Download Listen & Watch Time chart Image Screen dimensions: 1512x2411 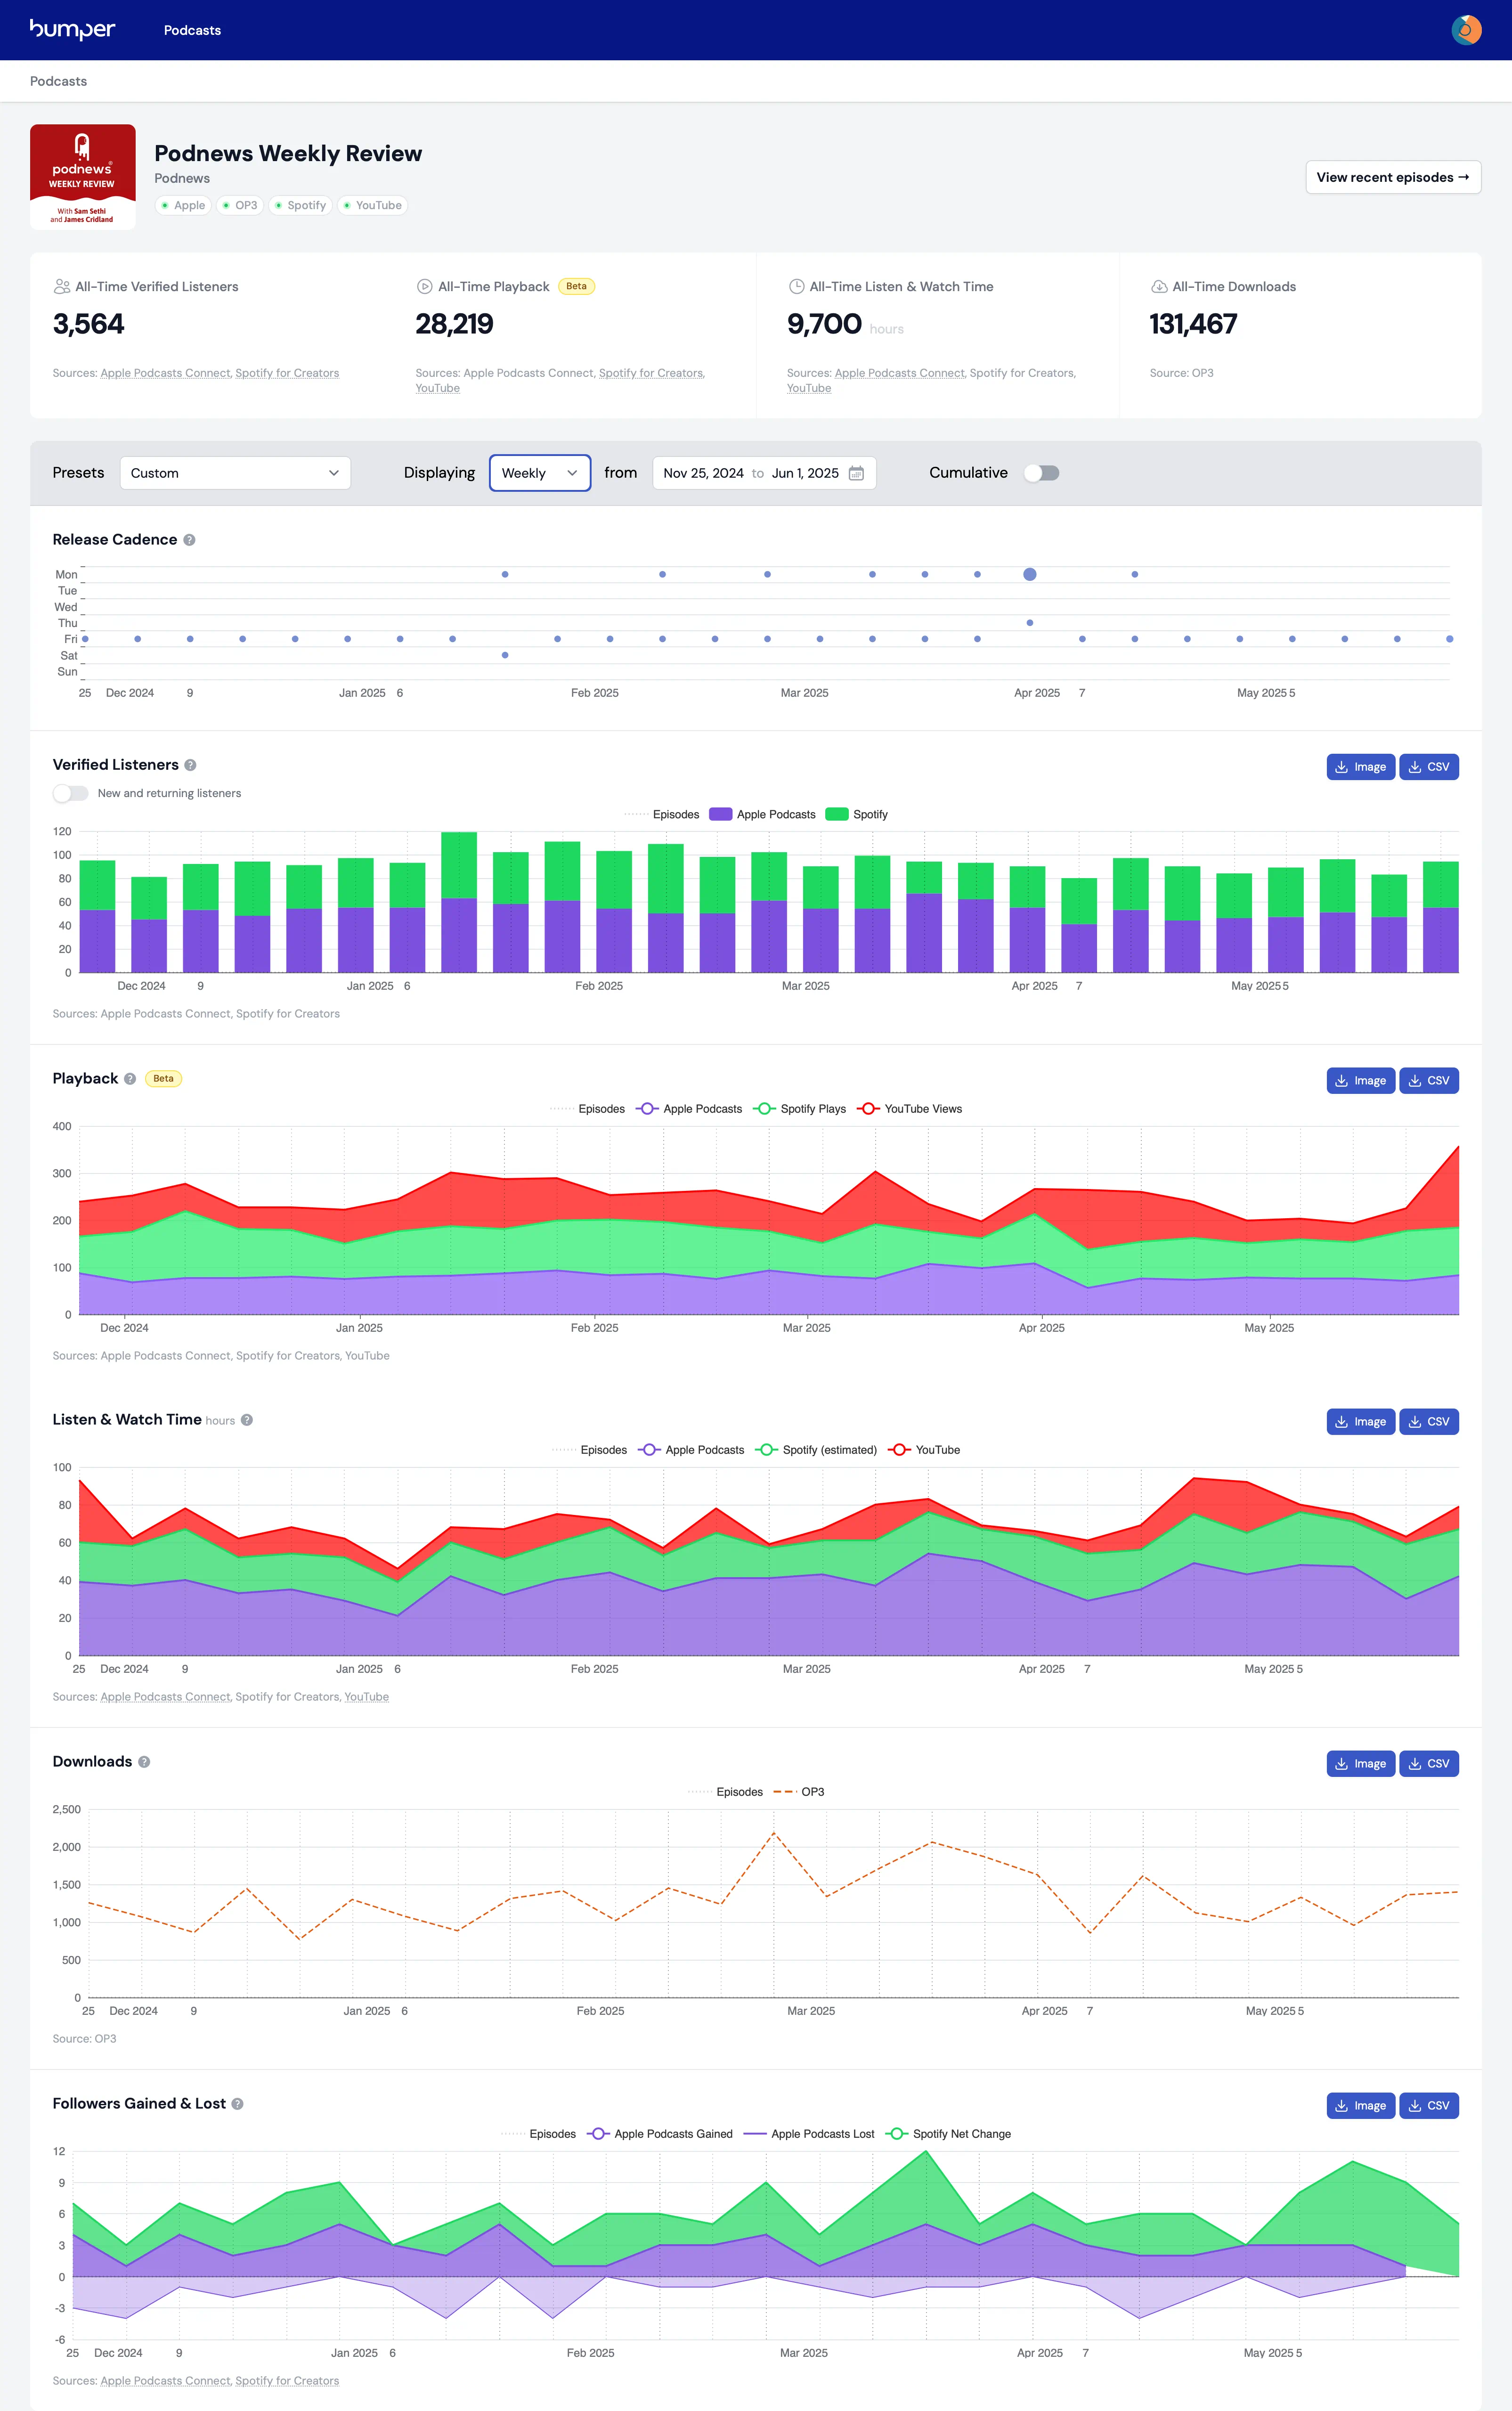point(1360,1422)
